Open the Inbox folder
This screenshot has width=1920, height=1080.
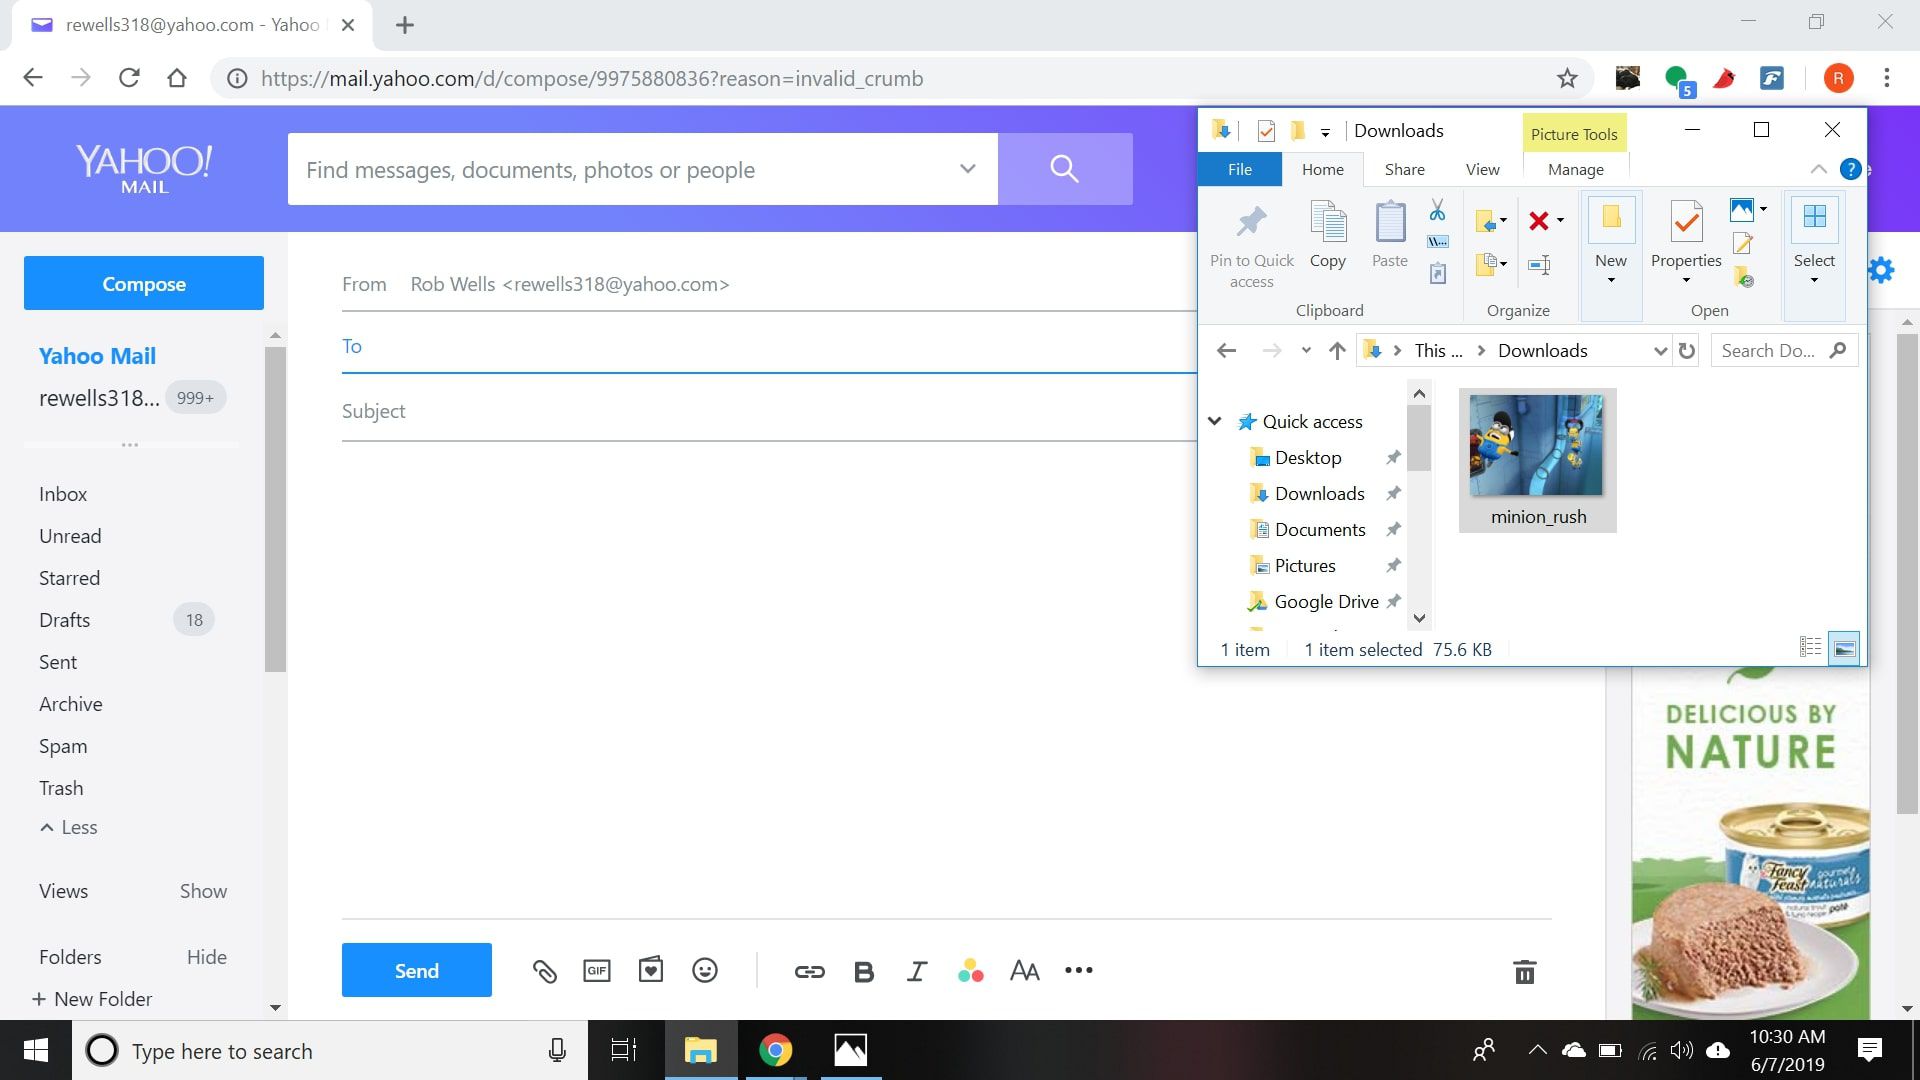pos(63,494)
